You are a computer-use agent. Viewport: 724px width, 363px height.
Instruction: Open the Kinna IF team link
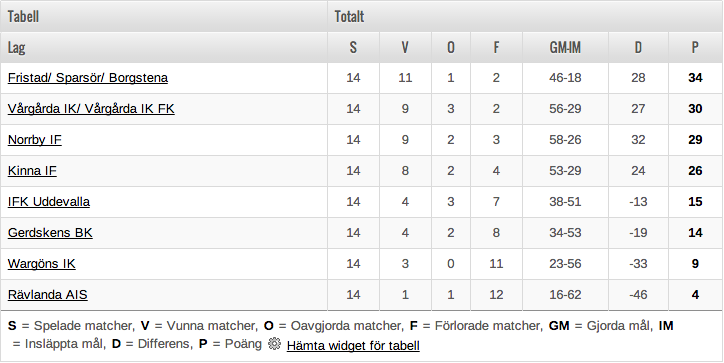click(32, 170)
